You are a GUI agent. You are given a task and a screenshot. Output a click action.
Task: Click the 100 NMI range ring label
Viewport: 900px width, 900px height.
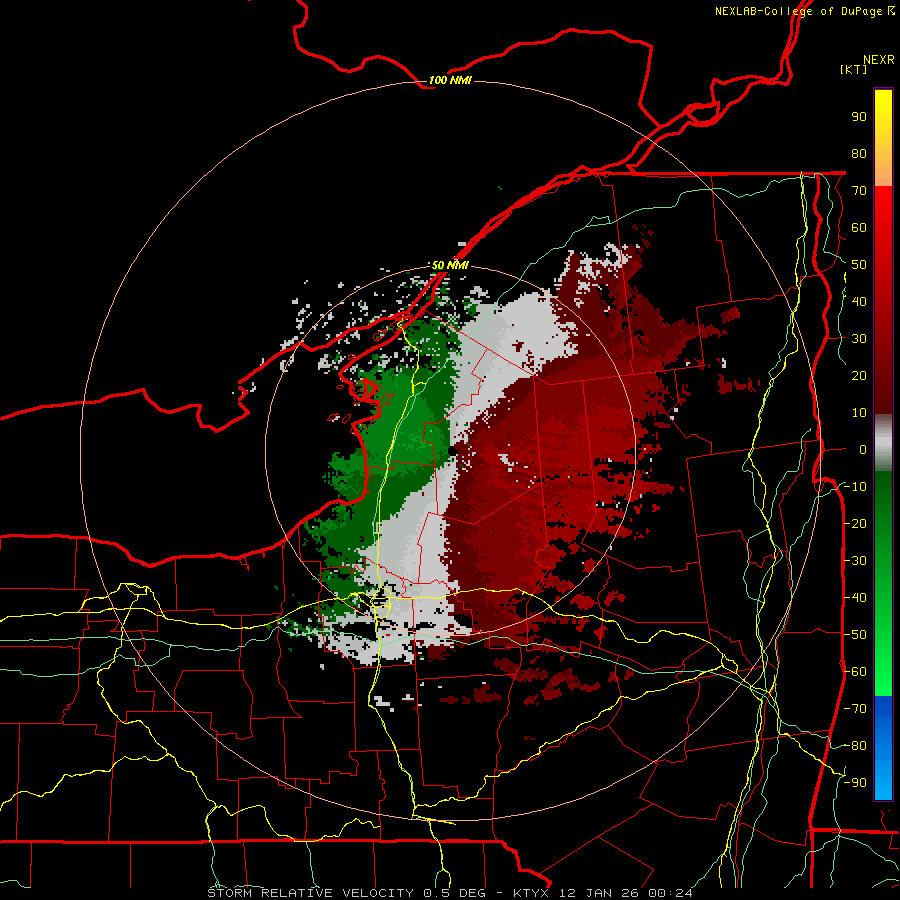[450, 80]
